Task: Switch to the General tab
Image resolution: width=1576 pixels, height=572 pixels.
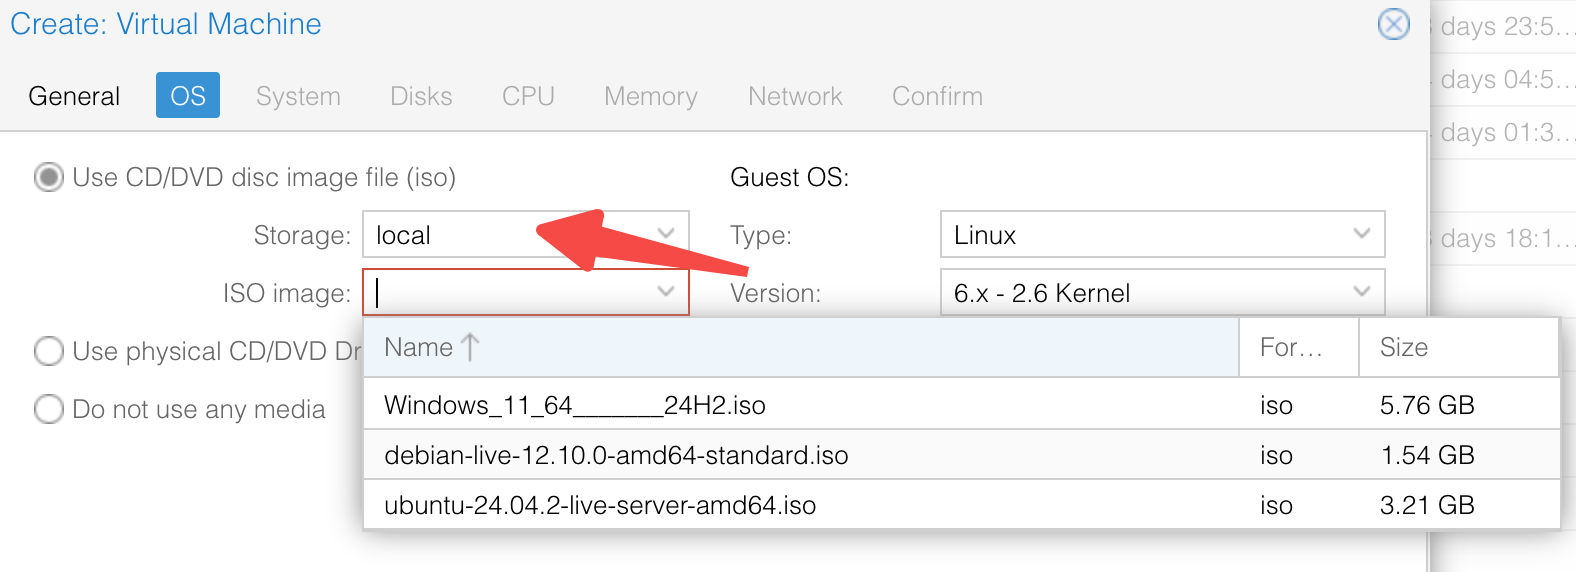Action: pos(74,96)
